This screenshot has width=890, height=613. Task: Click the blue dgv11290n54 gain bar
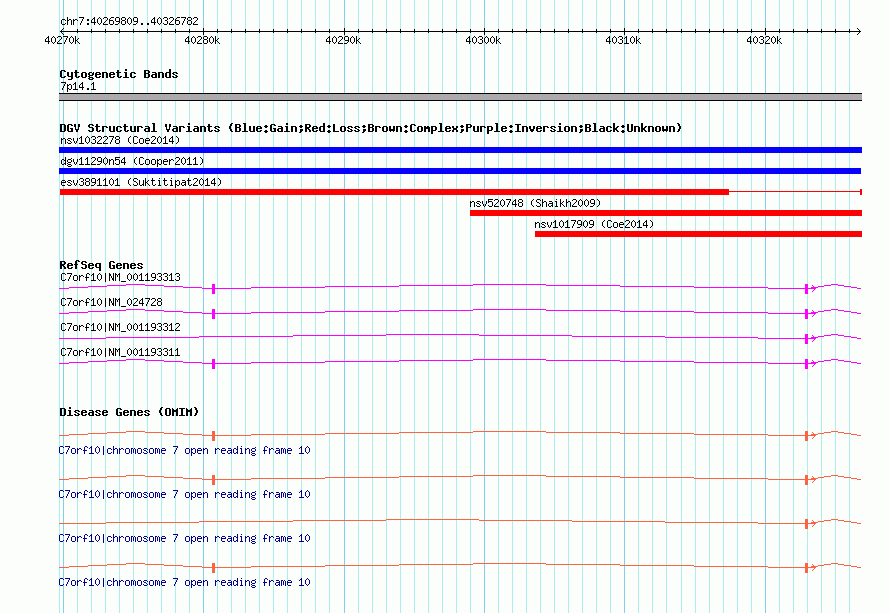460,171
